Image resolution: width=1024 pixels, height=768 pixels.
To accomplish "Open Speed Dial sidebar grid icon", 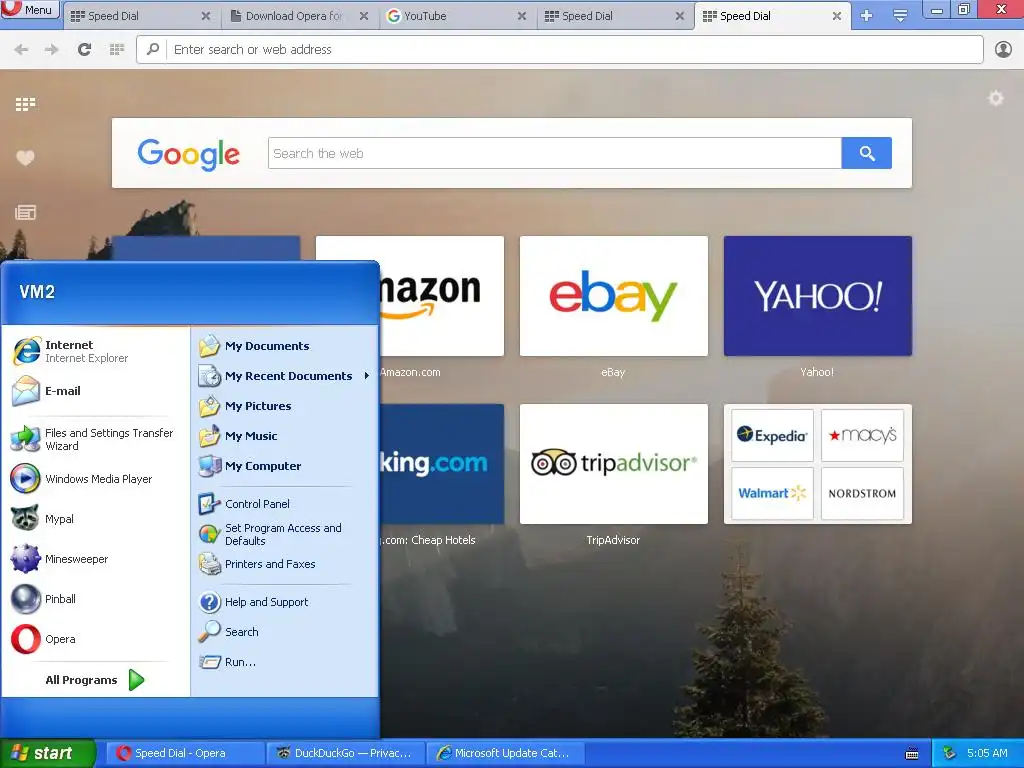I will point(25,104).
